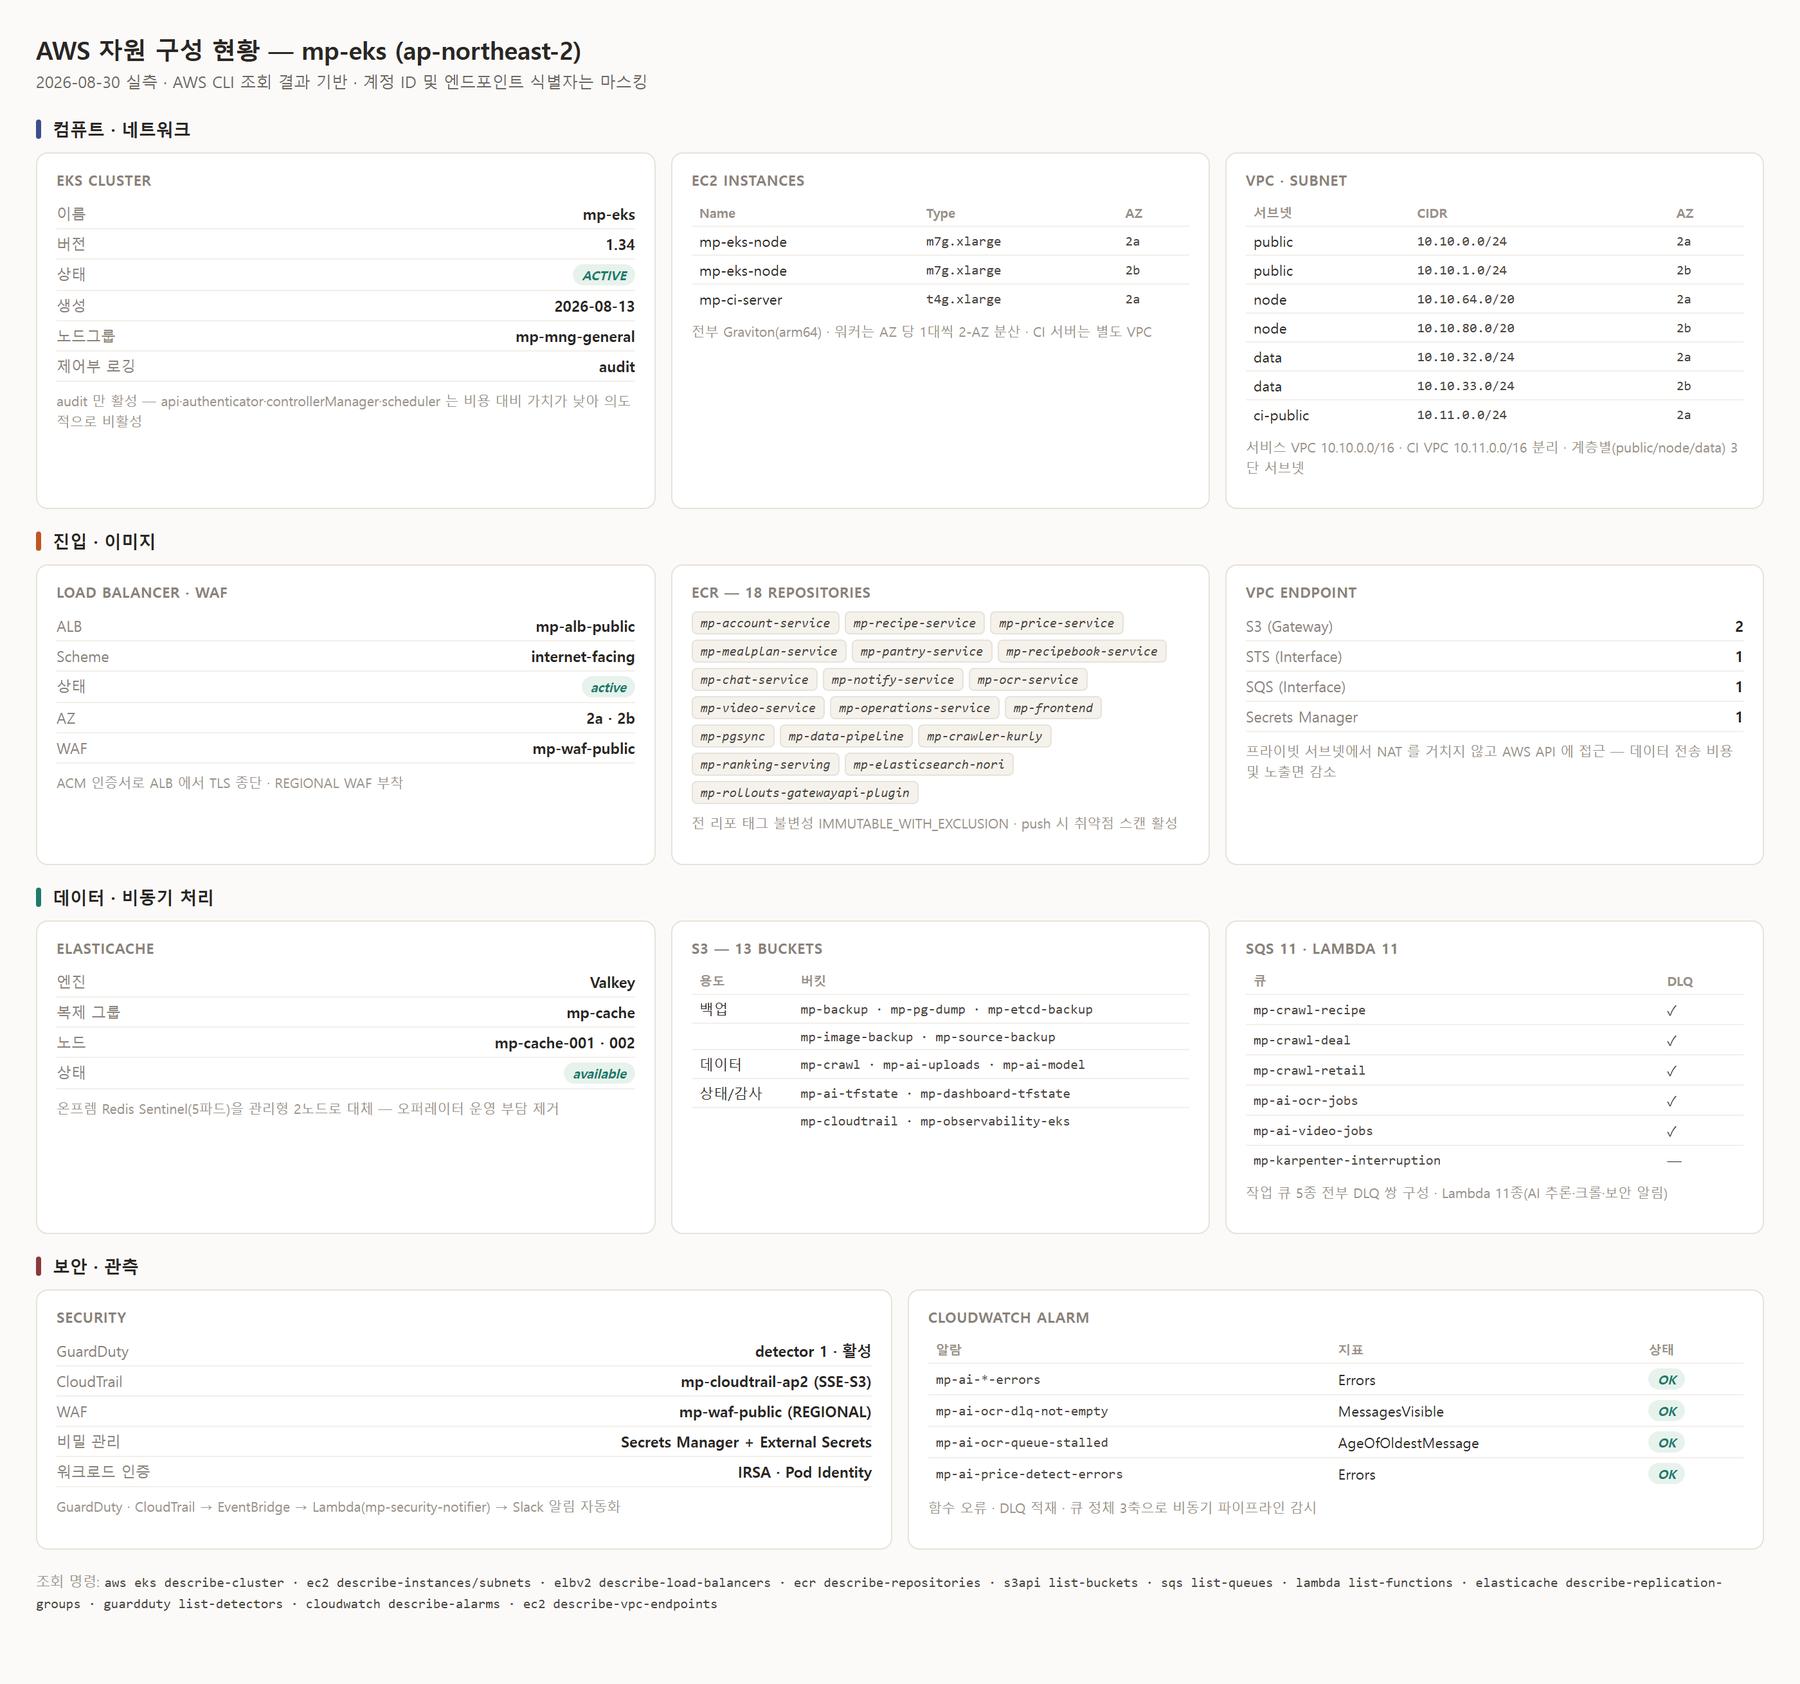Click the S3 (Gateway) endpoint row

coord(1494,626)
